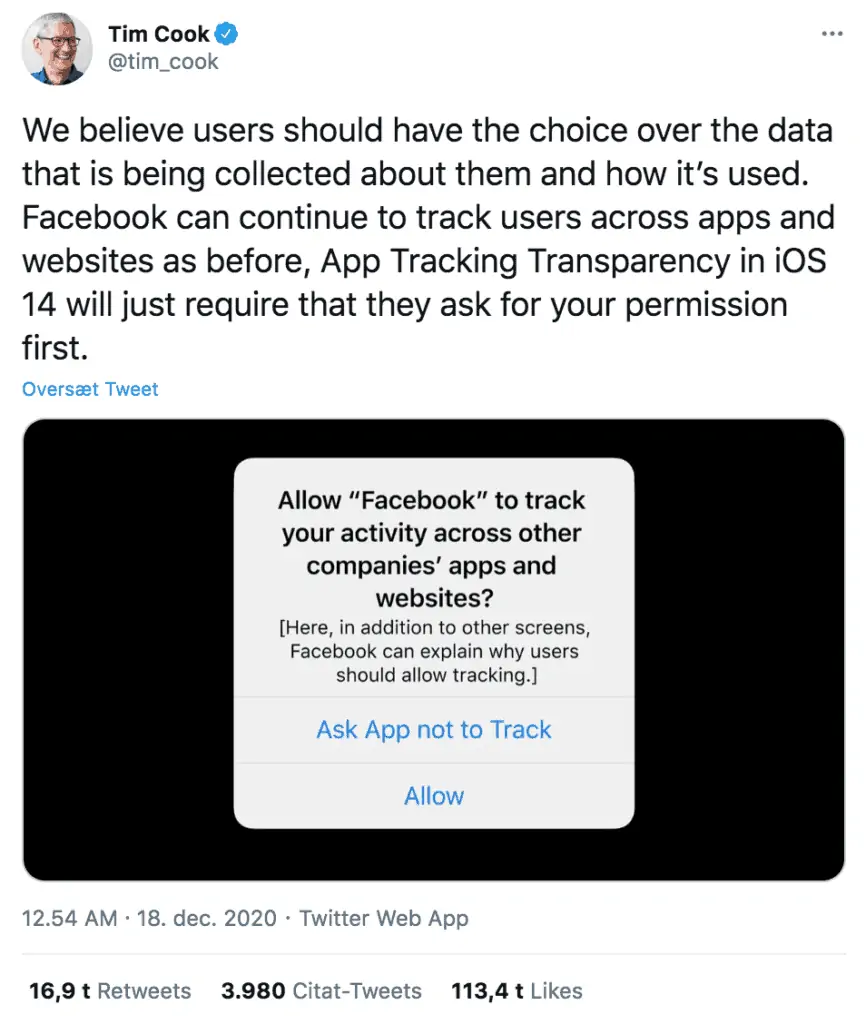This screenshot has height=1024, width=866.
Task: Show the 113,4 t Likes list
Action: pos(517,991)
